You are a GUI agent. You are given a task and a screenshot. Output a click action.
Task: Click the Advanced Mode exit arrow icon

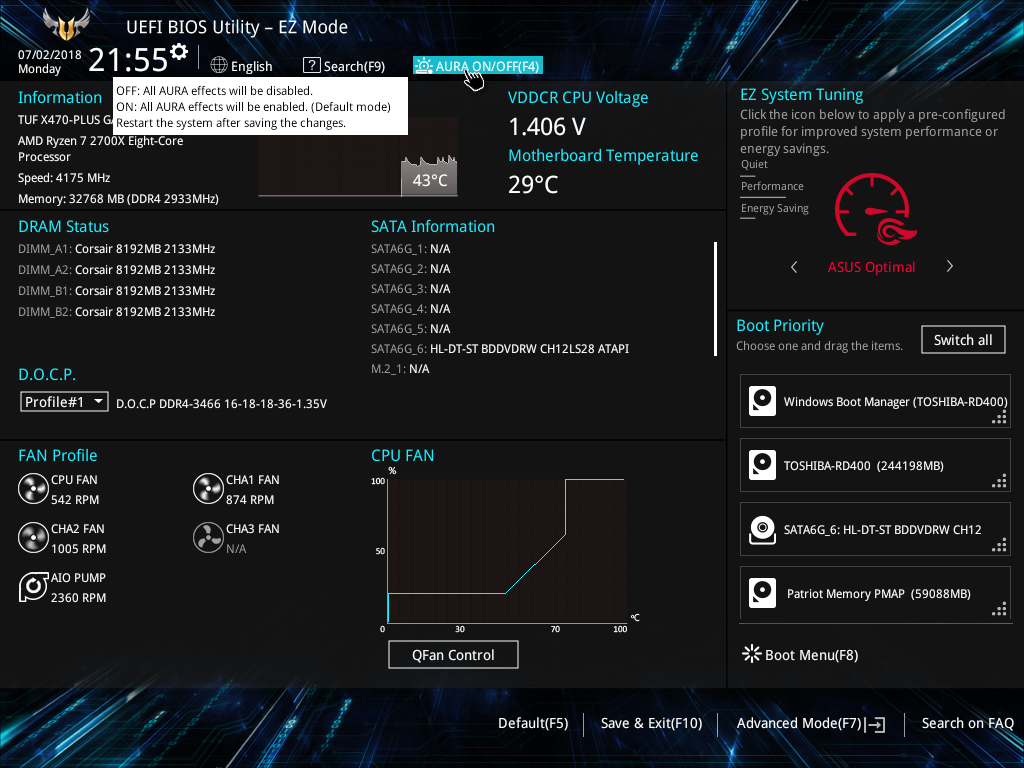(876, 724)
